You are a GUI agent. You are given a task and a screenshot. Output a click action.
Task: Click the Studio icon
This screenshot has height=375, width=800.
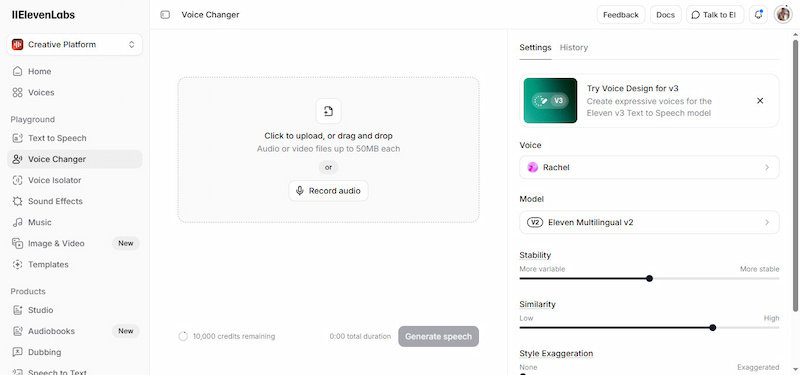pos(17,310)
